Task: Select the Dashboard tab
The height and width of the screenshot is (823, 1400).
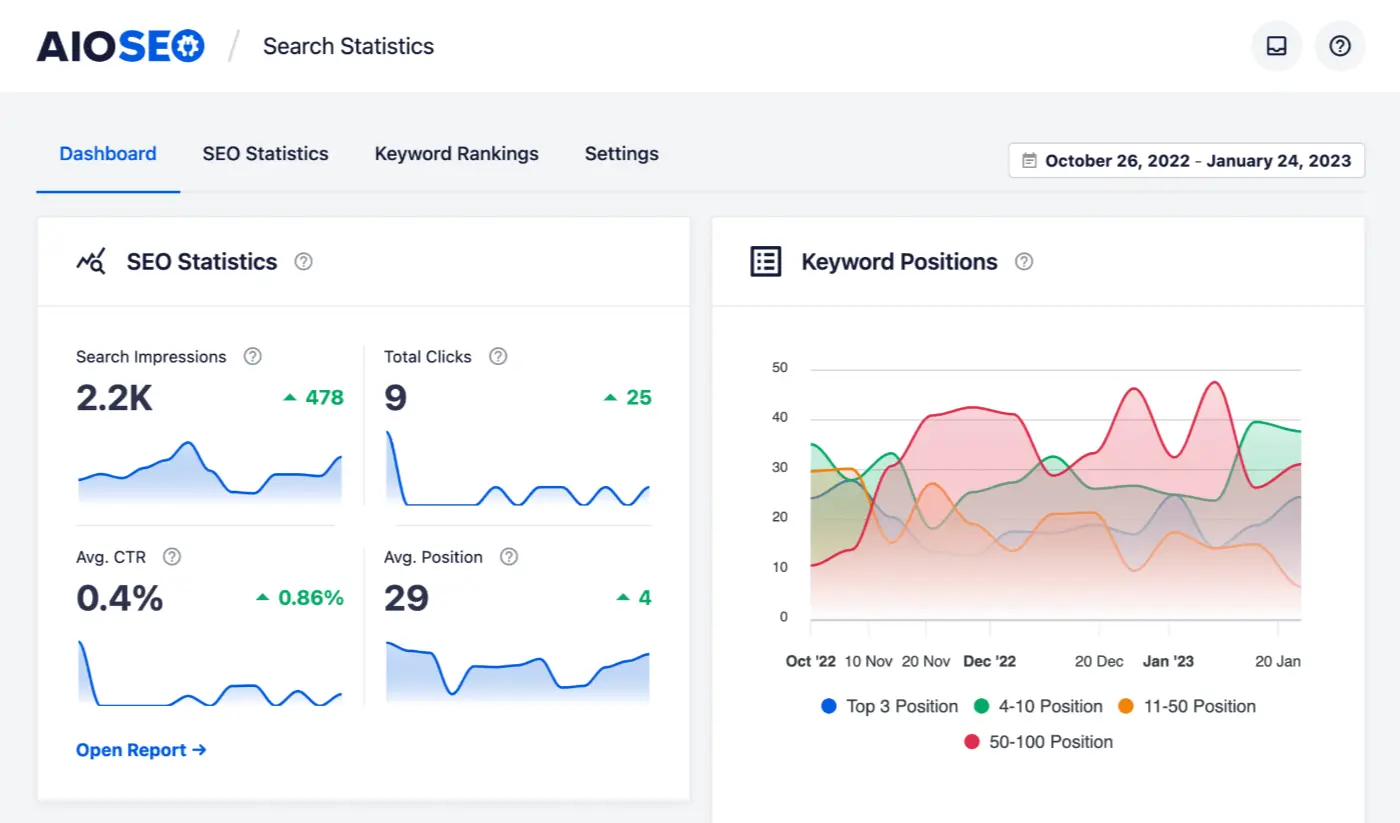Action: tap(108, 154)
